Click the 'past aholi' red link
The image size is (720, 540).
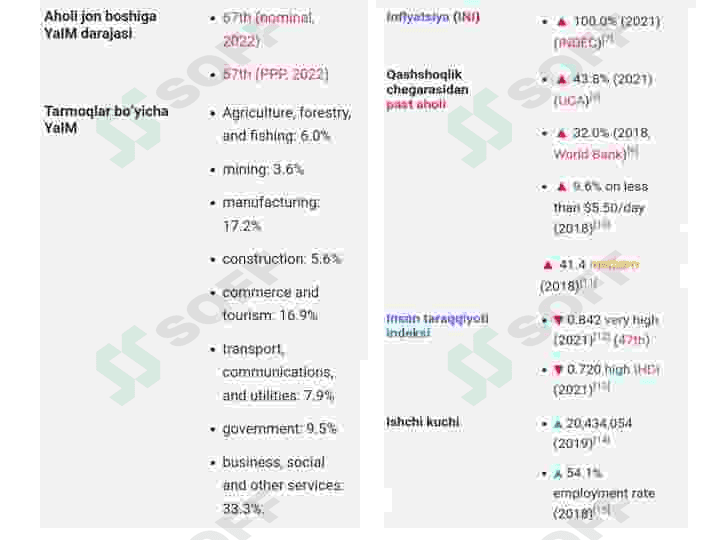click(x=416, y=104)
